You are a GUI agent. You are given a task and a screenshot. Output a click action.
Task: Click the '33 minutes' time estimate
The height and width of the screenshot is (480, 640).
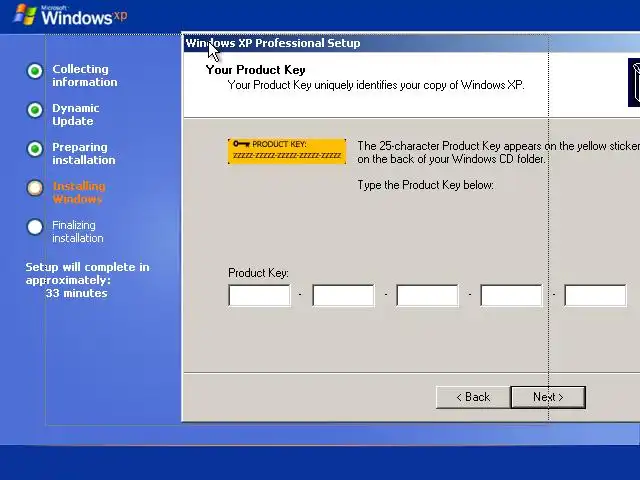click(76, 293)
